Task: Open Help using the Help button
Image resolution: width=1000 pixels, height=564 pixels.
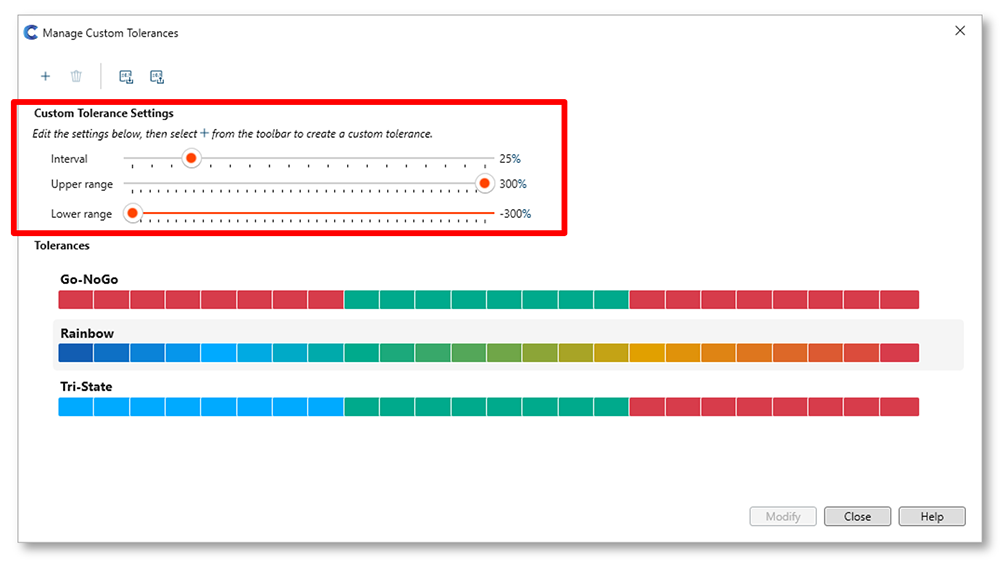Action: (931, 517)
